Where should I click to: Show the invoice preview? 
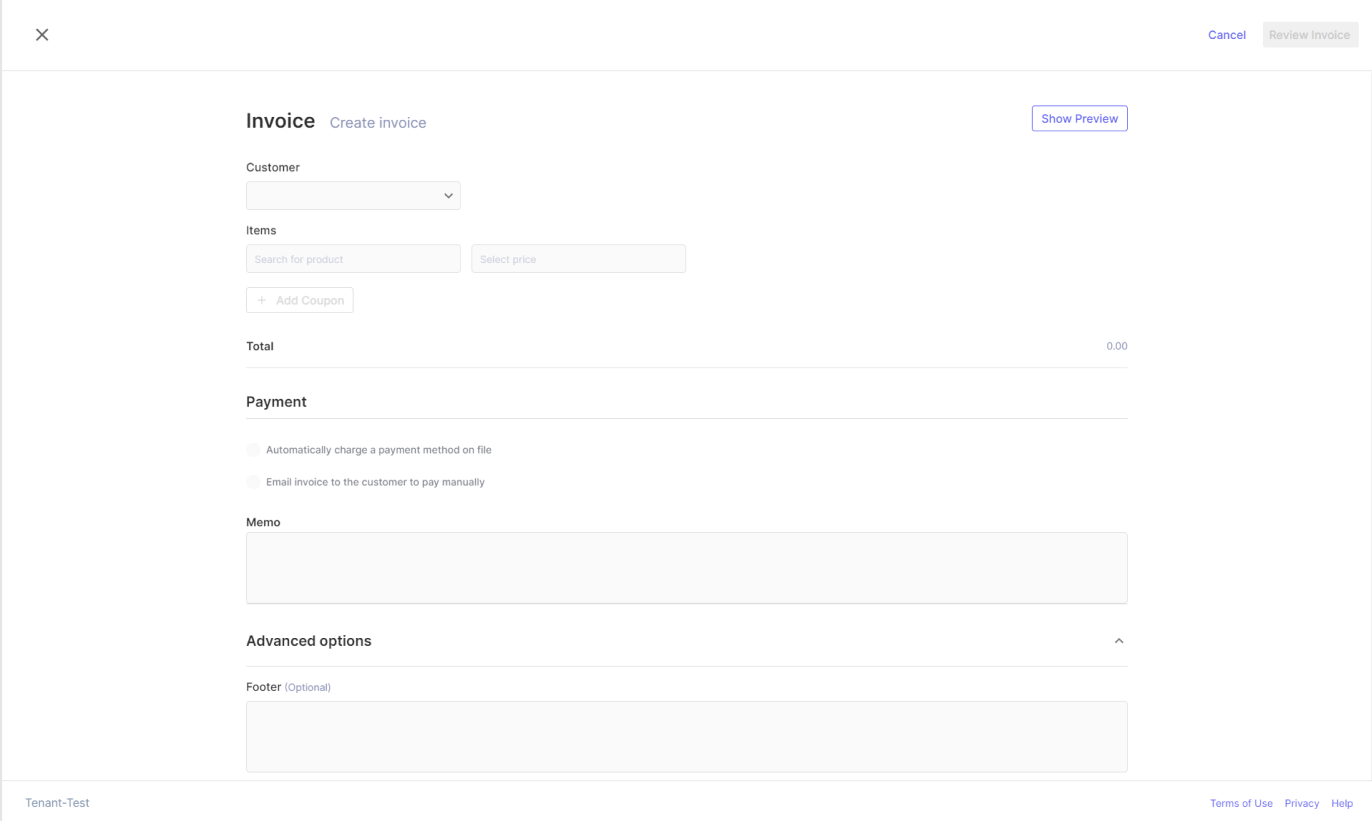(1079, 118)
